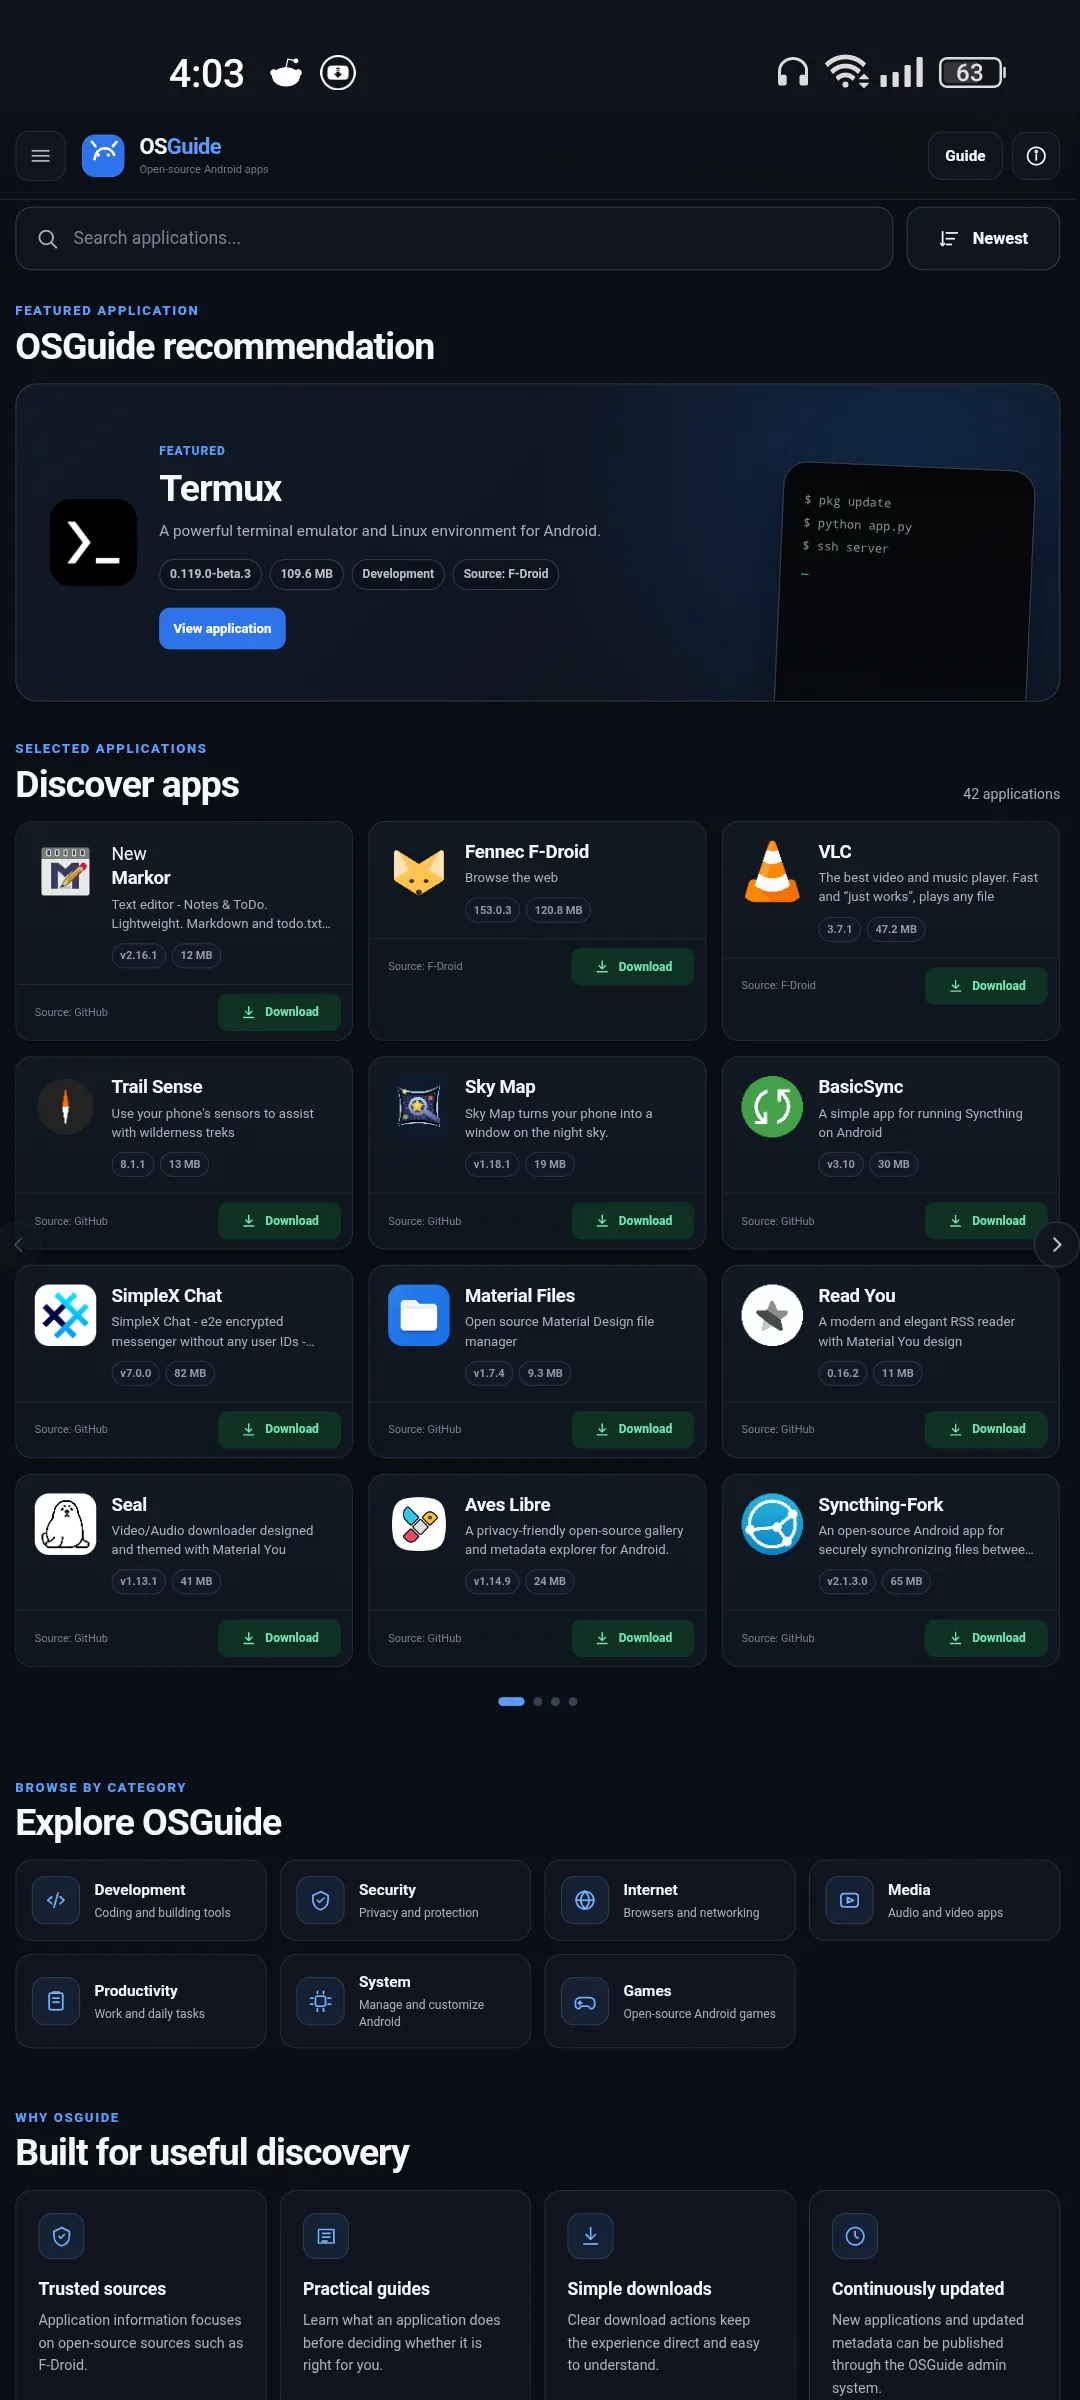Viewport: 1080px width, 2400px height.
Task: Download BasicSync
Action: (x=986, y=1221)
